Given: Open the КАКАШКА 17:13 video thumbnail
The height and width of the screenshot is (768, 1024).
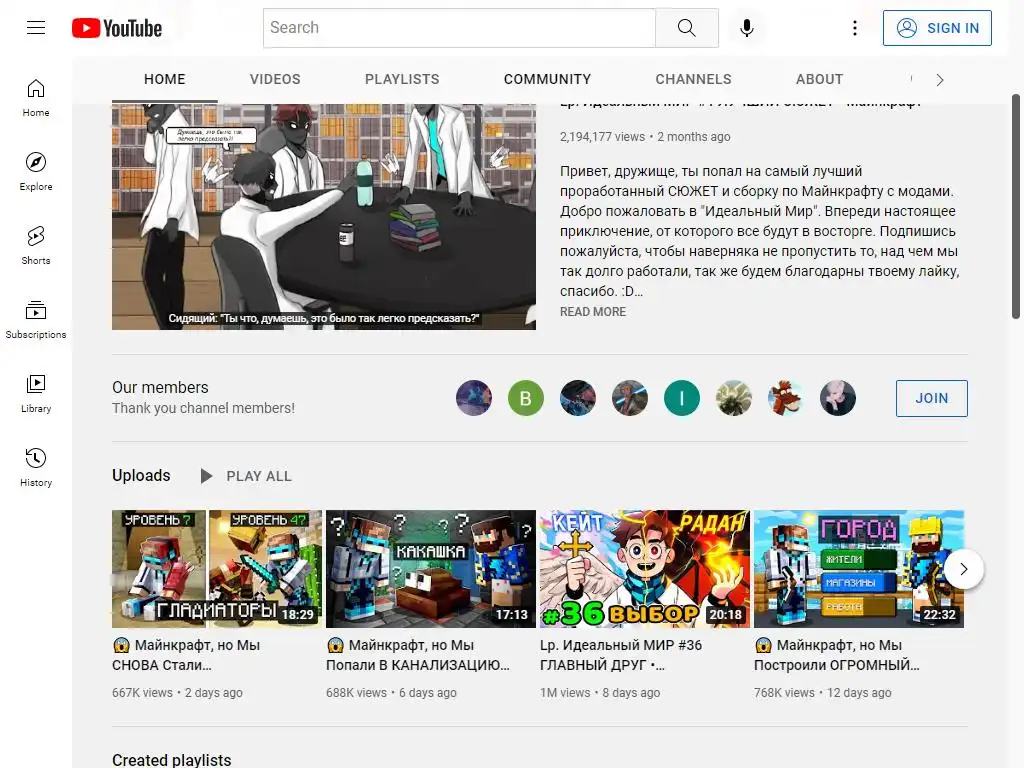Looking at the screenshot, I should (431, 569).
